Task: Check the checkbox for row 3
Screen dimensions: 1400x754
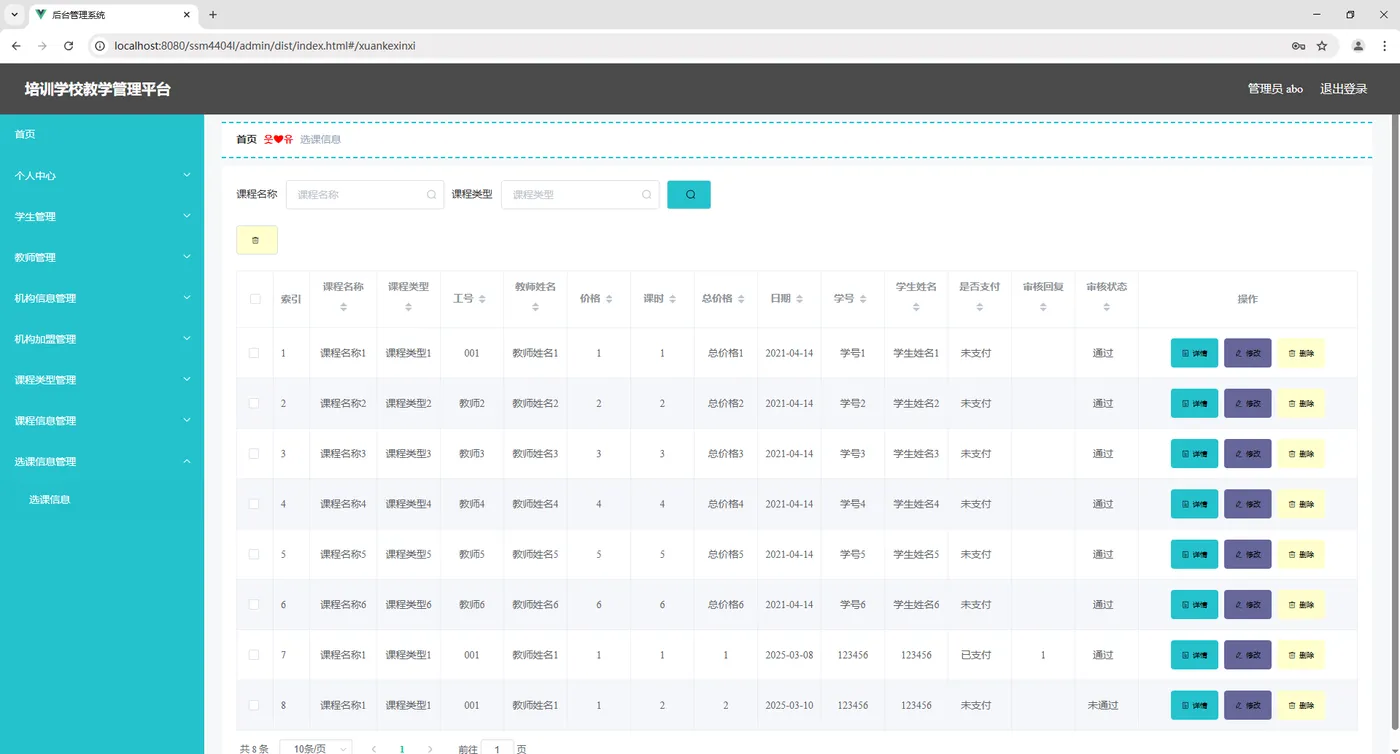Action: click(254, 453)
